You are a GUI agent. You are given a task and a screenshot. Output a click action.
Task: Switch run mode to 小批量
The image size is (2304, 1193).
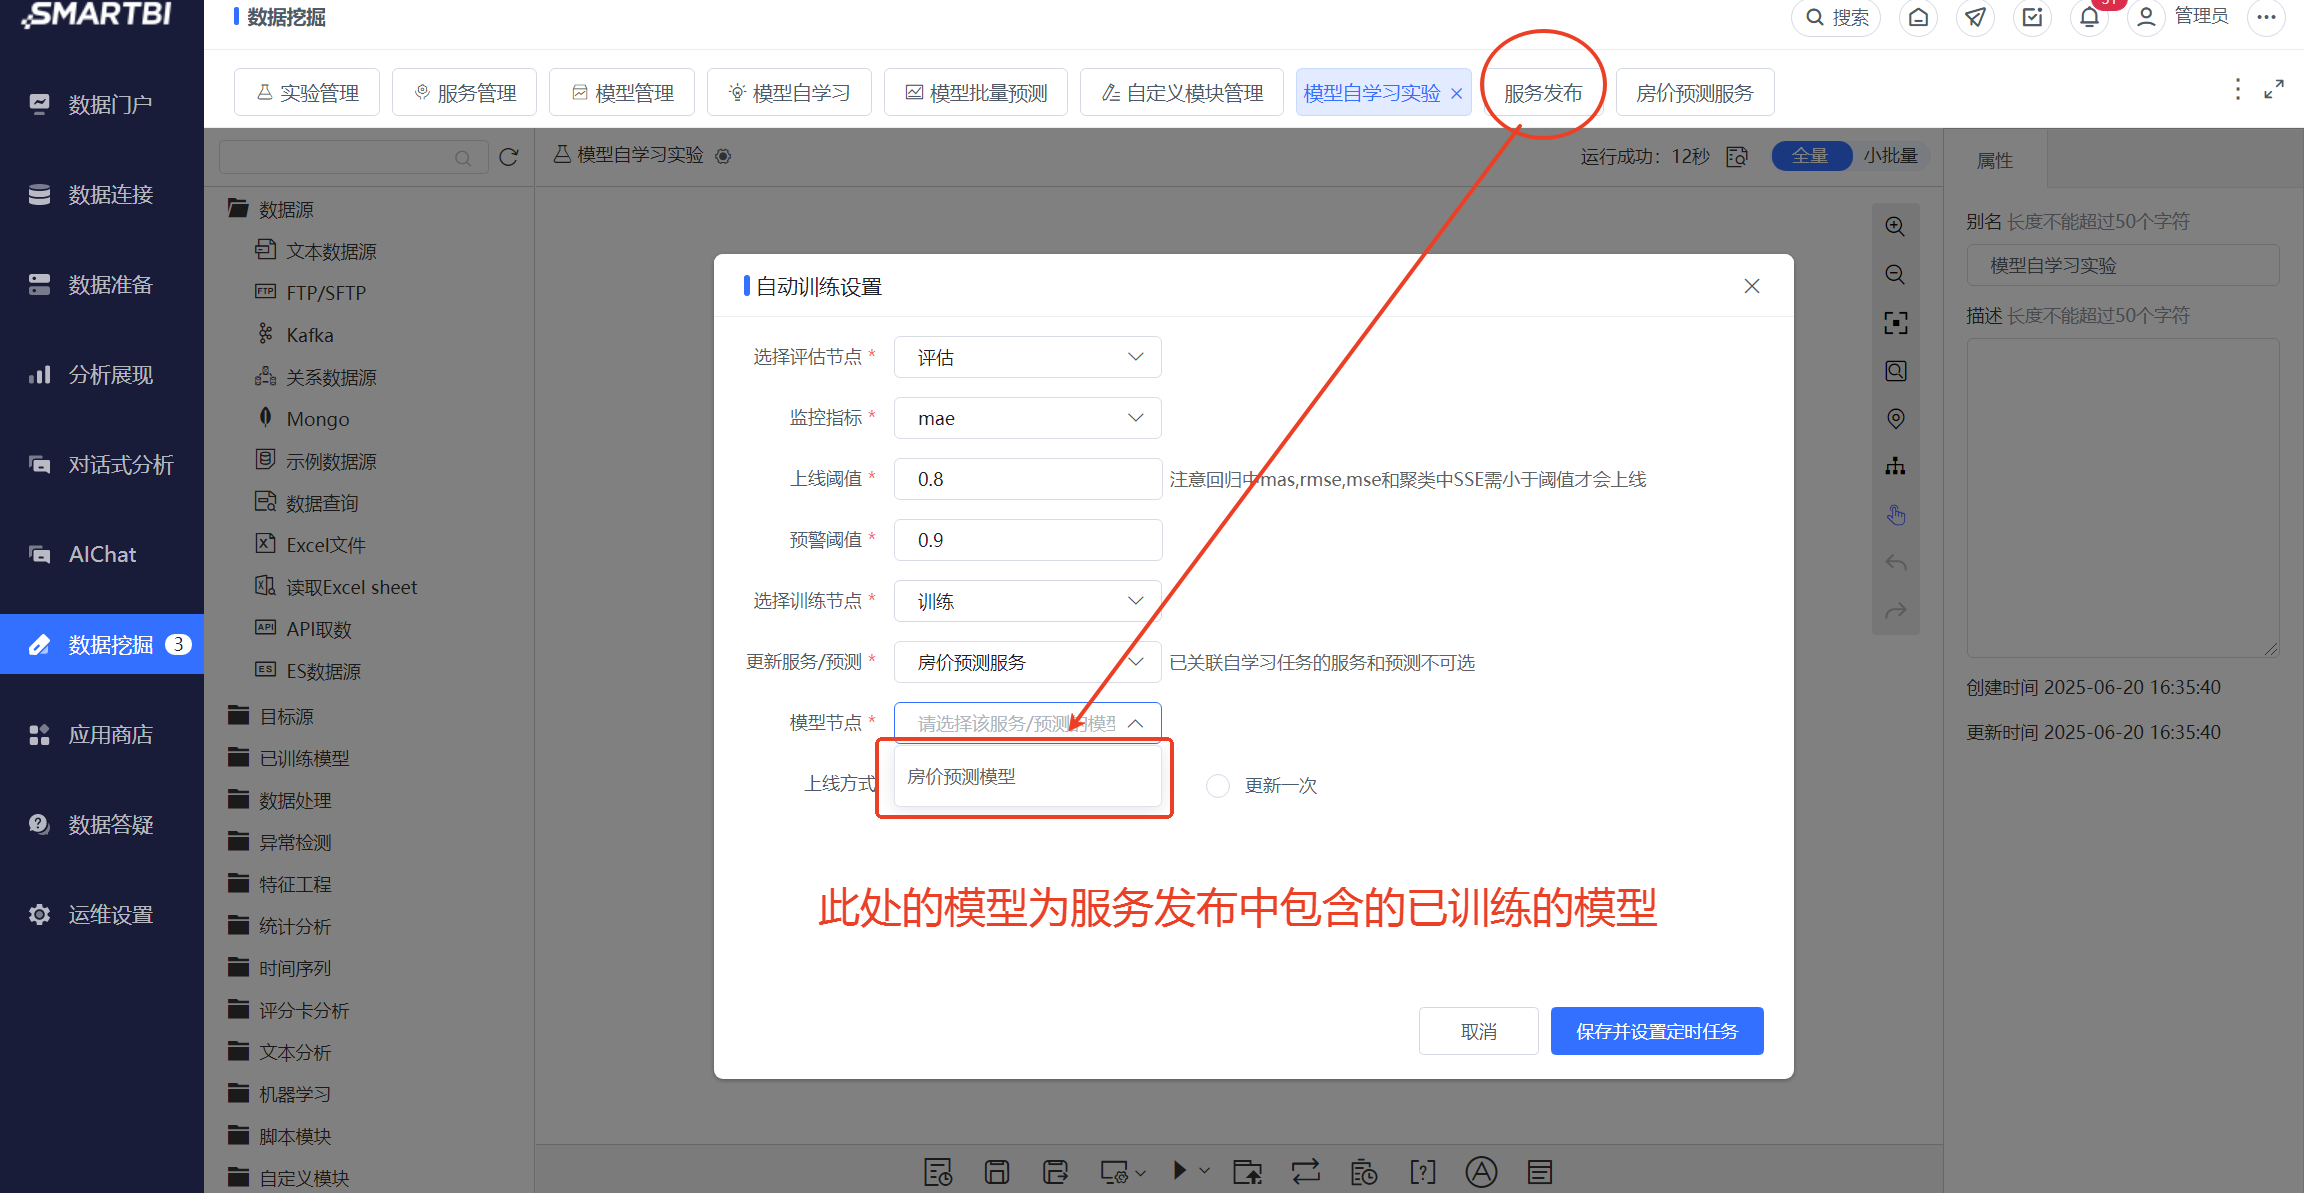(x=1890, y=156)
